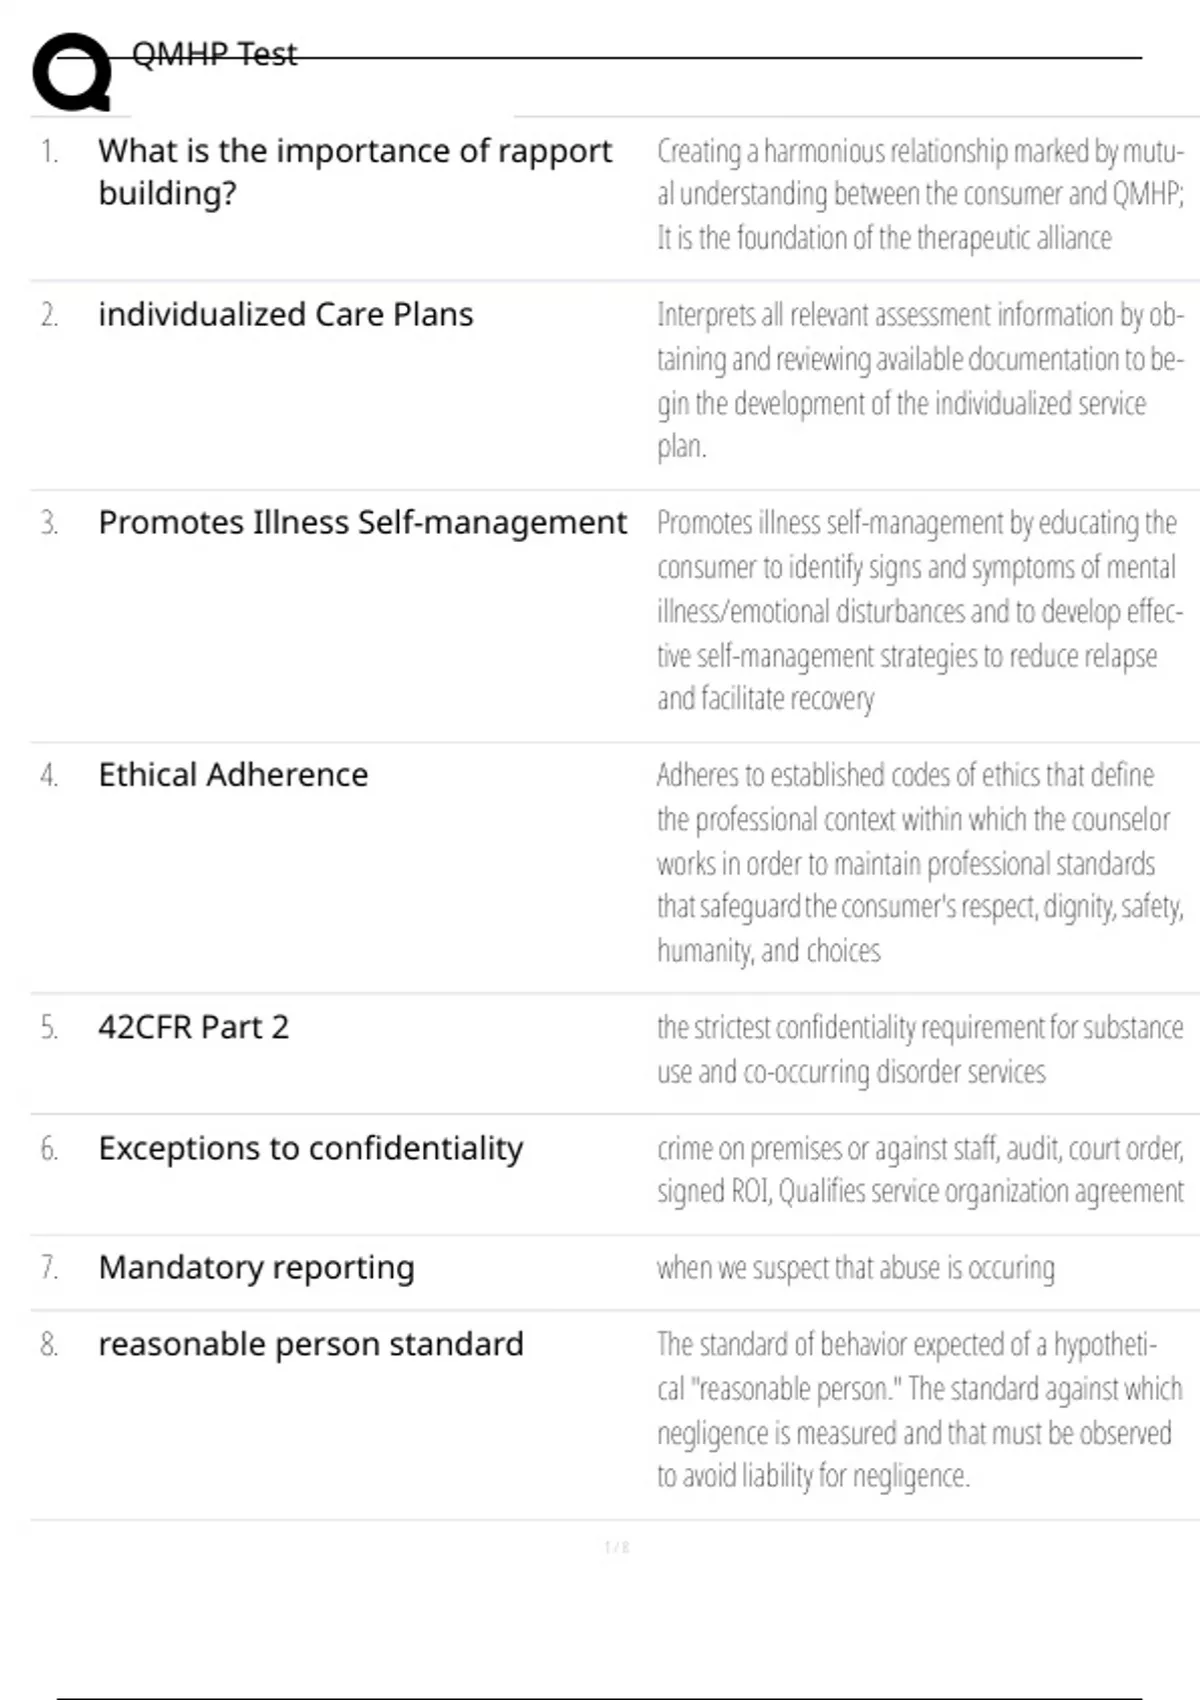The image size is (1200, 1700).
Task: Select the negligence standard definition text
Action: [x=920, y=1410]
